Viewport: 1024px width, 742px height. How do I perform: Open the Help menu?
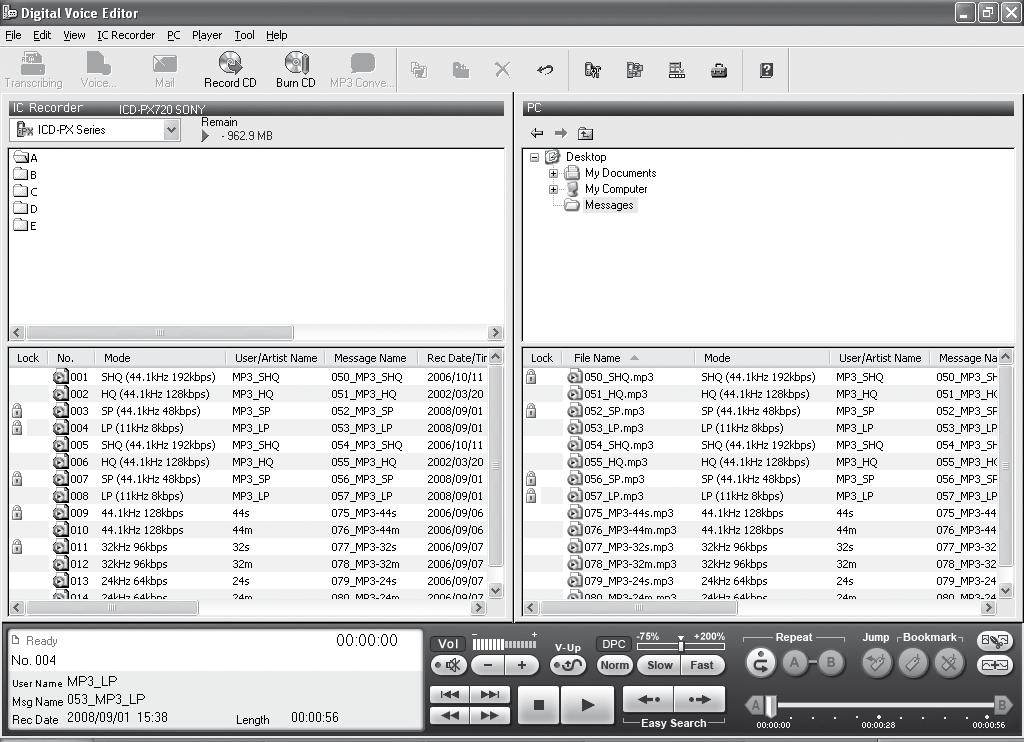pyautogui.click(x=276, y=35)
